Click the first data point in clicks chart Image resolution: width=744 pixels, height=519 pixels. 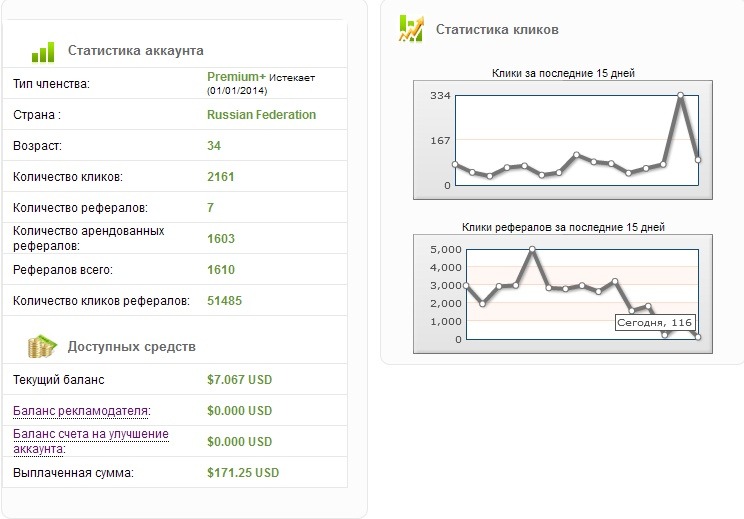(455, 164)
